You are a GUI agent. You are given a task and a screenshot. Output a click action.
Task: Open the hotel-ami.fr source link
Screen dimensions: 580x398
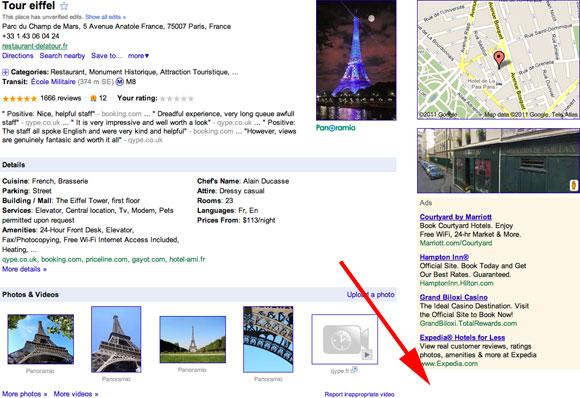click(x=187, y=260)
